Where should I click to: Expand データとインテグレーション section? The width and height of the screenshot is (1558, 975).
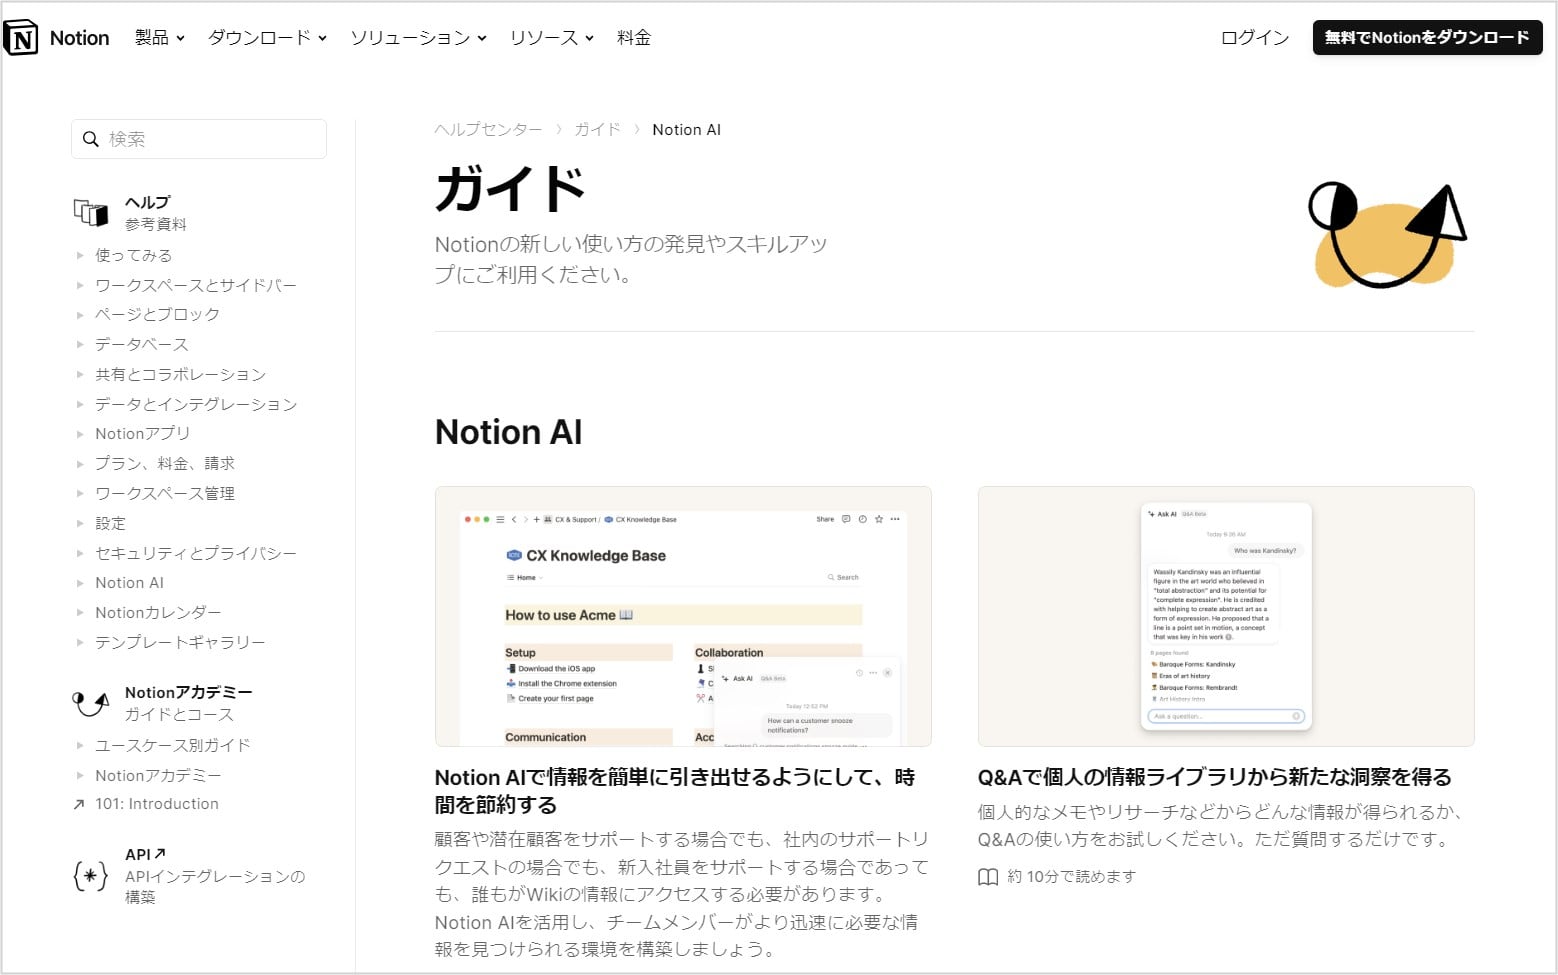coord(80,404)
